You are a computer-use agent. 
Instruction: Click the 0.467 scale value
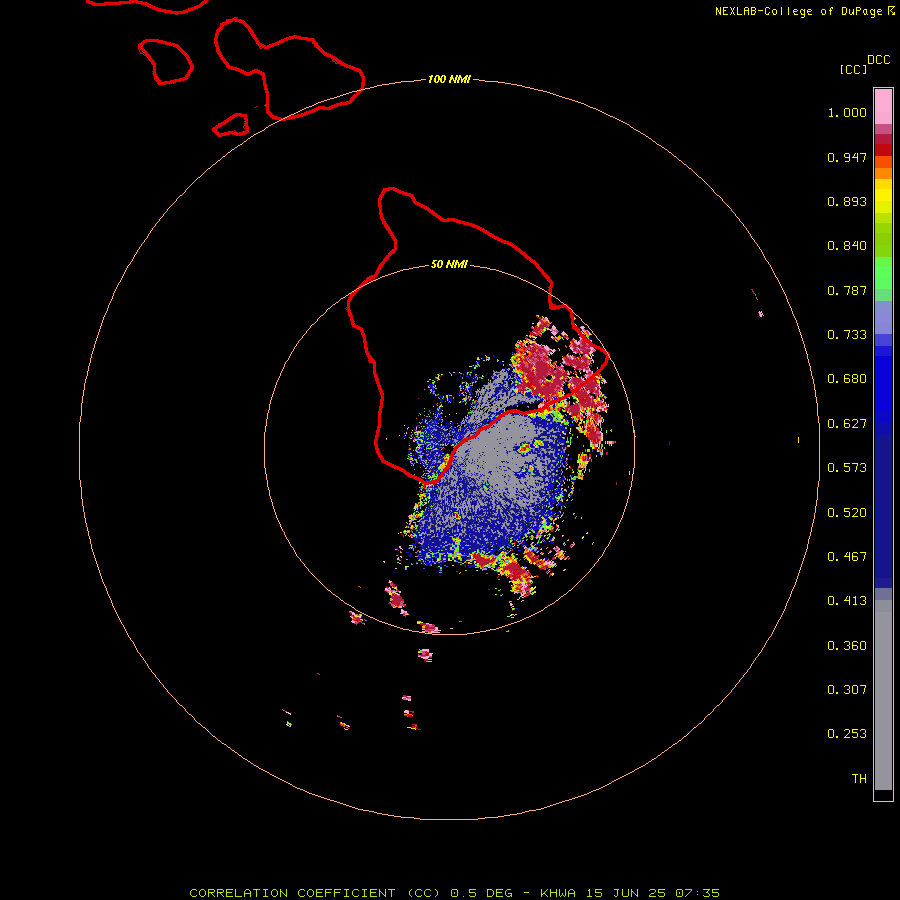pos(847,557)
